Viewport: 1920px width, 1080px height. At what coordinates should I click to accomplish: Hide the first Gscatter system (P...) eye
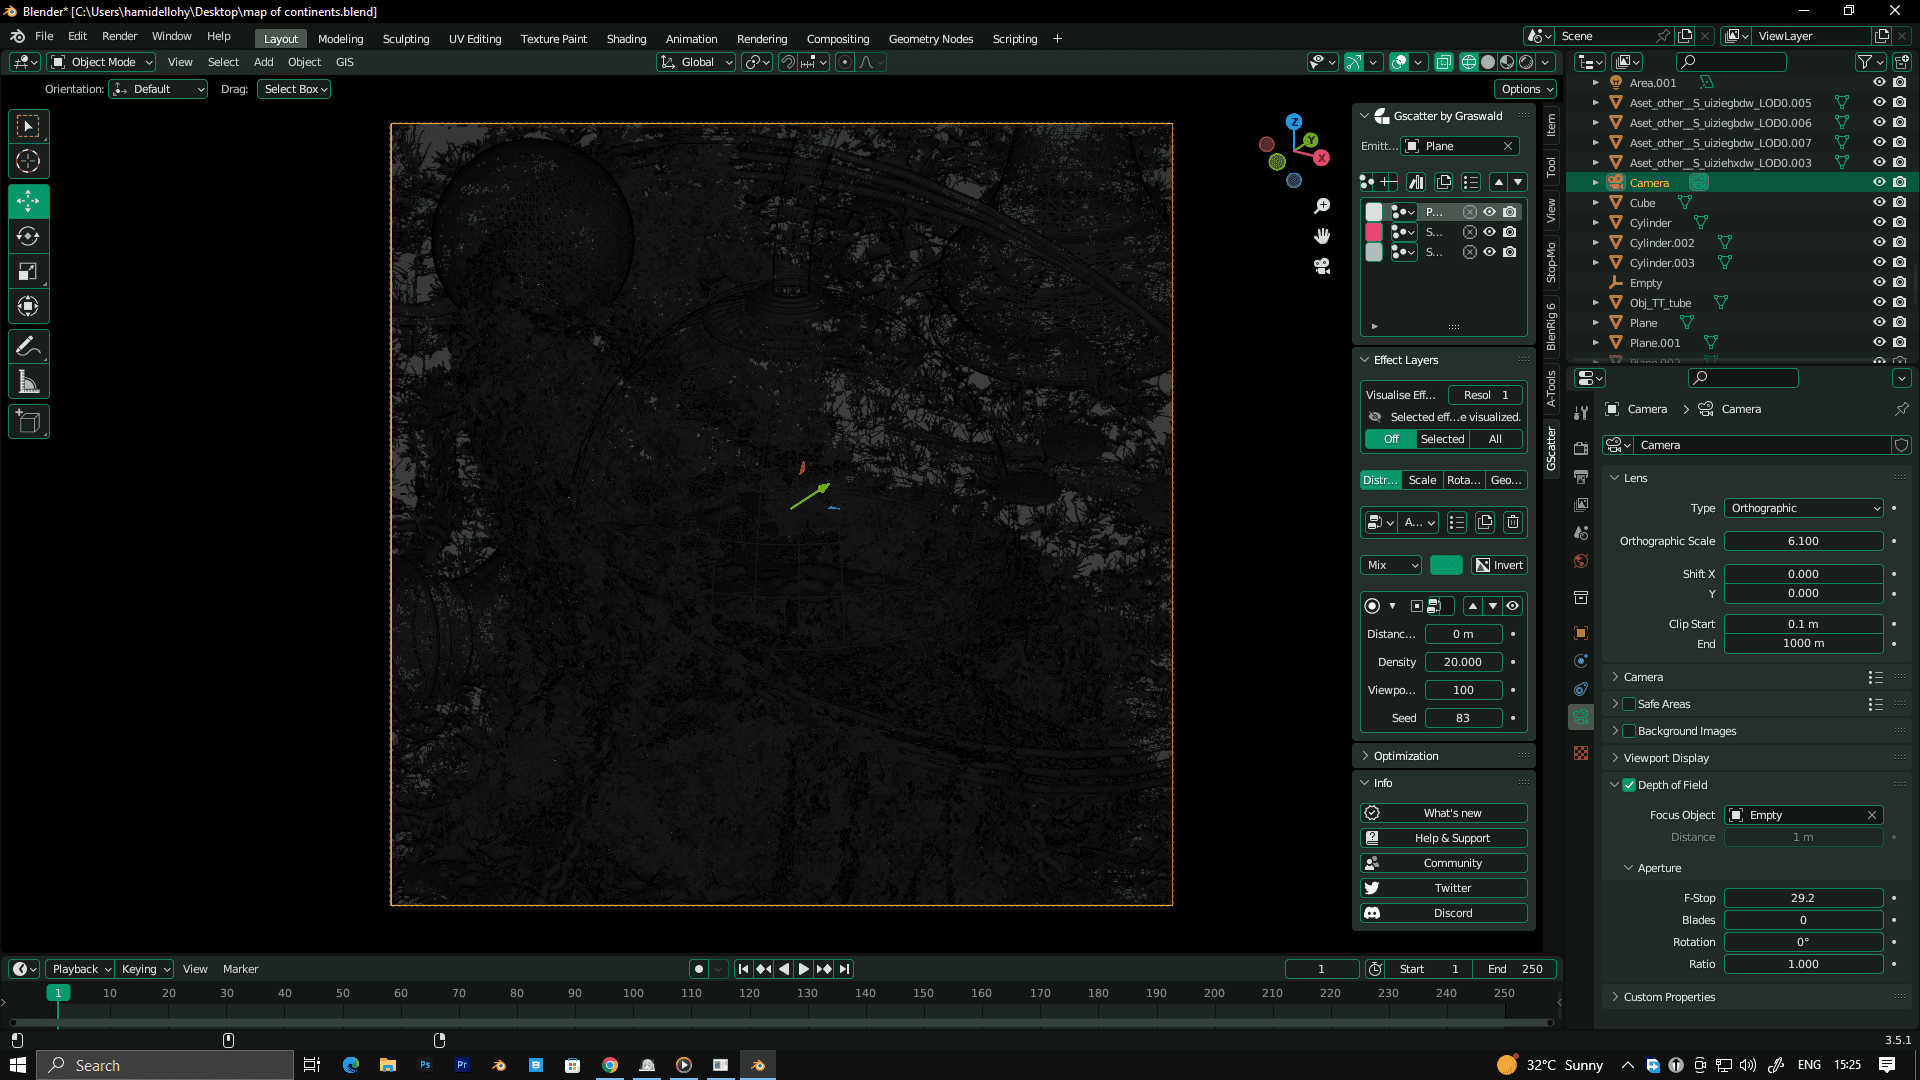1489,212
